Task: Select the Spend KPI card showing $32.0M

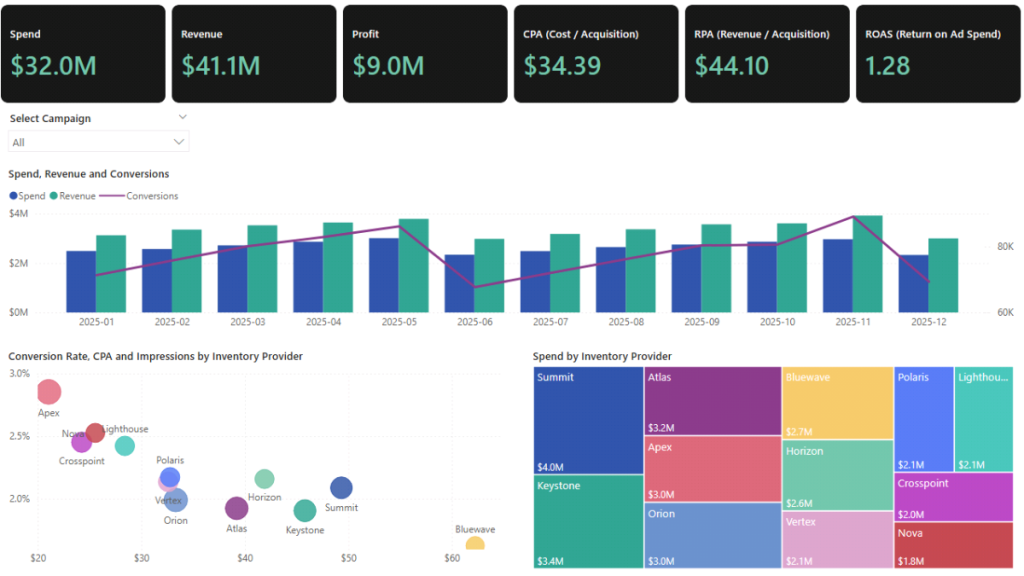Action: [83, 53]
